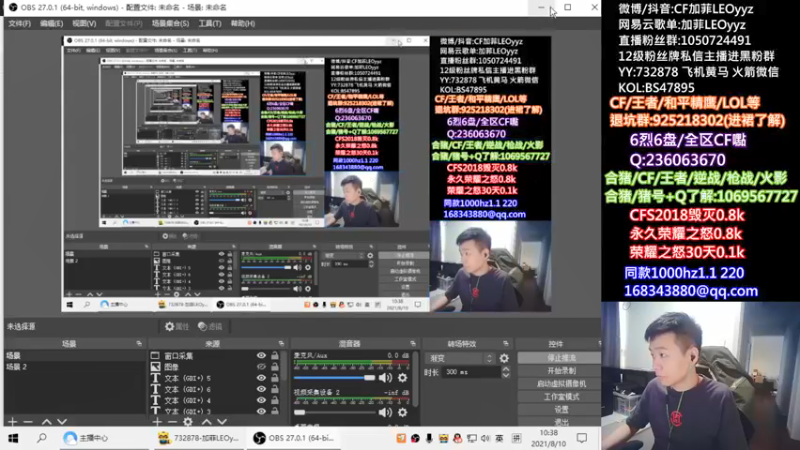Open the 工具(T) menu
Image resolution: width=800 pixels, height=450 pixels.
click(210, 23)
